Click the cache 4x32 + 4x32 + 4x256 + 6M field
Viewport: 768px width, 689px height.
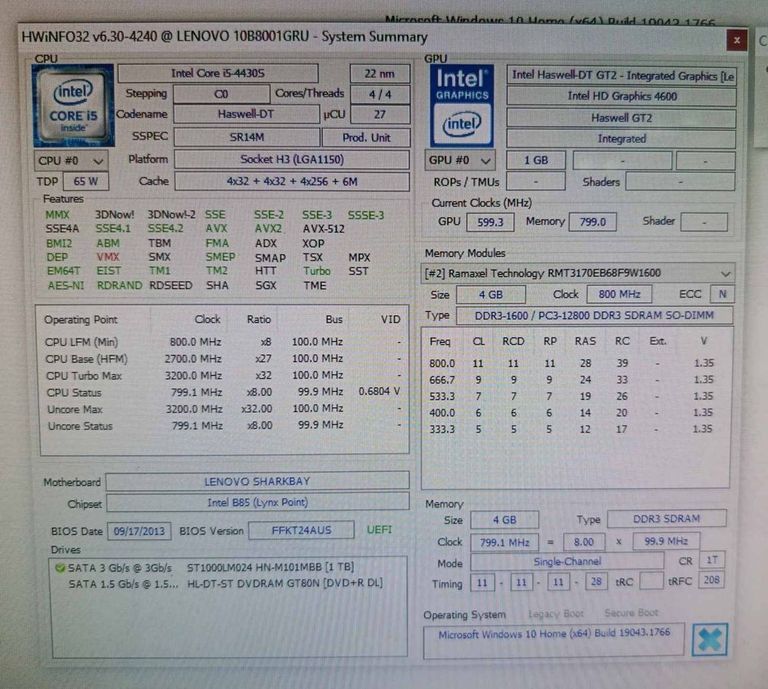pos(292,182)
